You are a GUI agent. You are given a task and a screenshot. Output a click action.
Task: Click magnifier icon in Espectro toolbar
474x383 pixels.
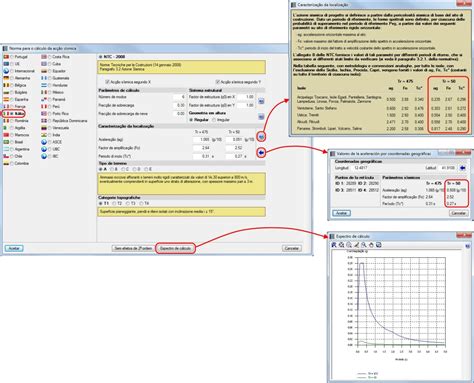(364, 245)
